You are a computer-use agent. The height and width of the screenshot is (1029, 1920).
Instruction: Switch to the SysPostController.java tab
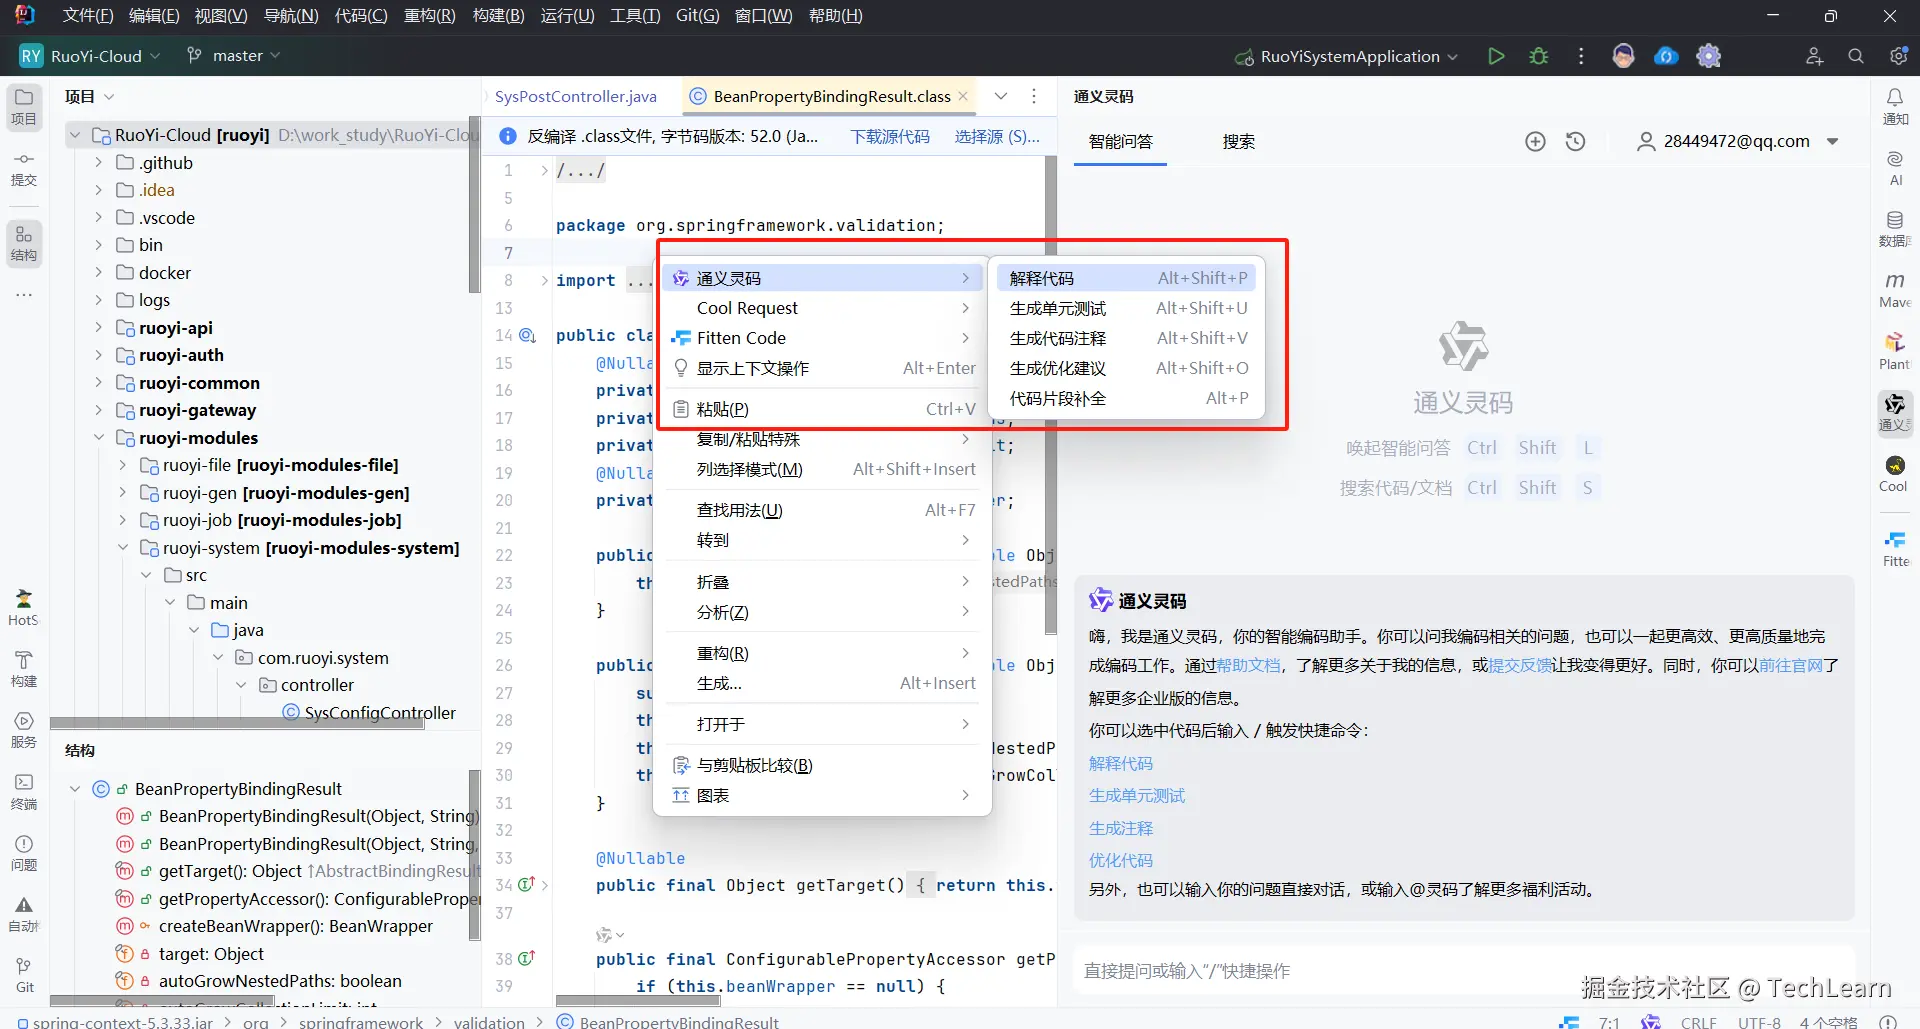(576, 96)
